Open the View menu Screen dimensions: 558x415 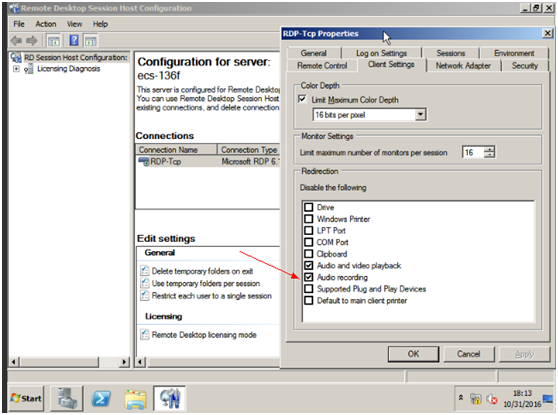[74, 24]
